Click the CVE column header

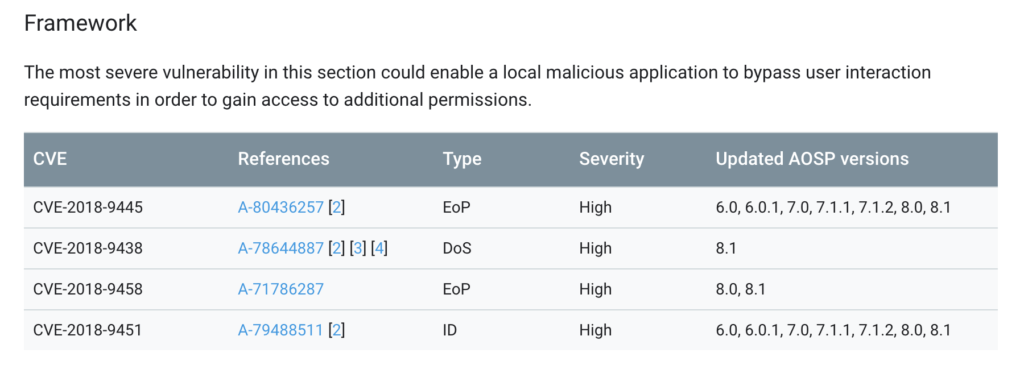[50, 159]
